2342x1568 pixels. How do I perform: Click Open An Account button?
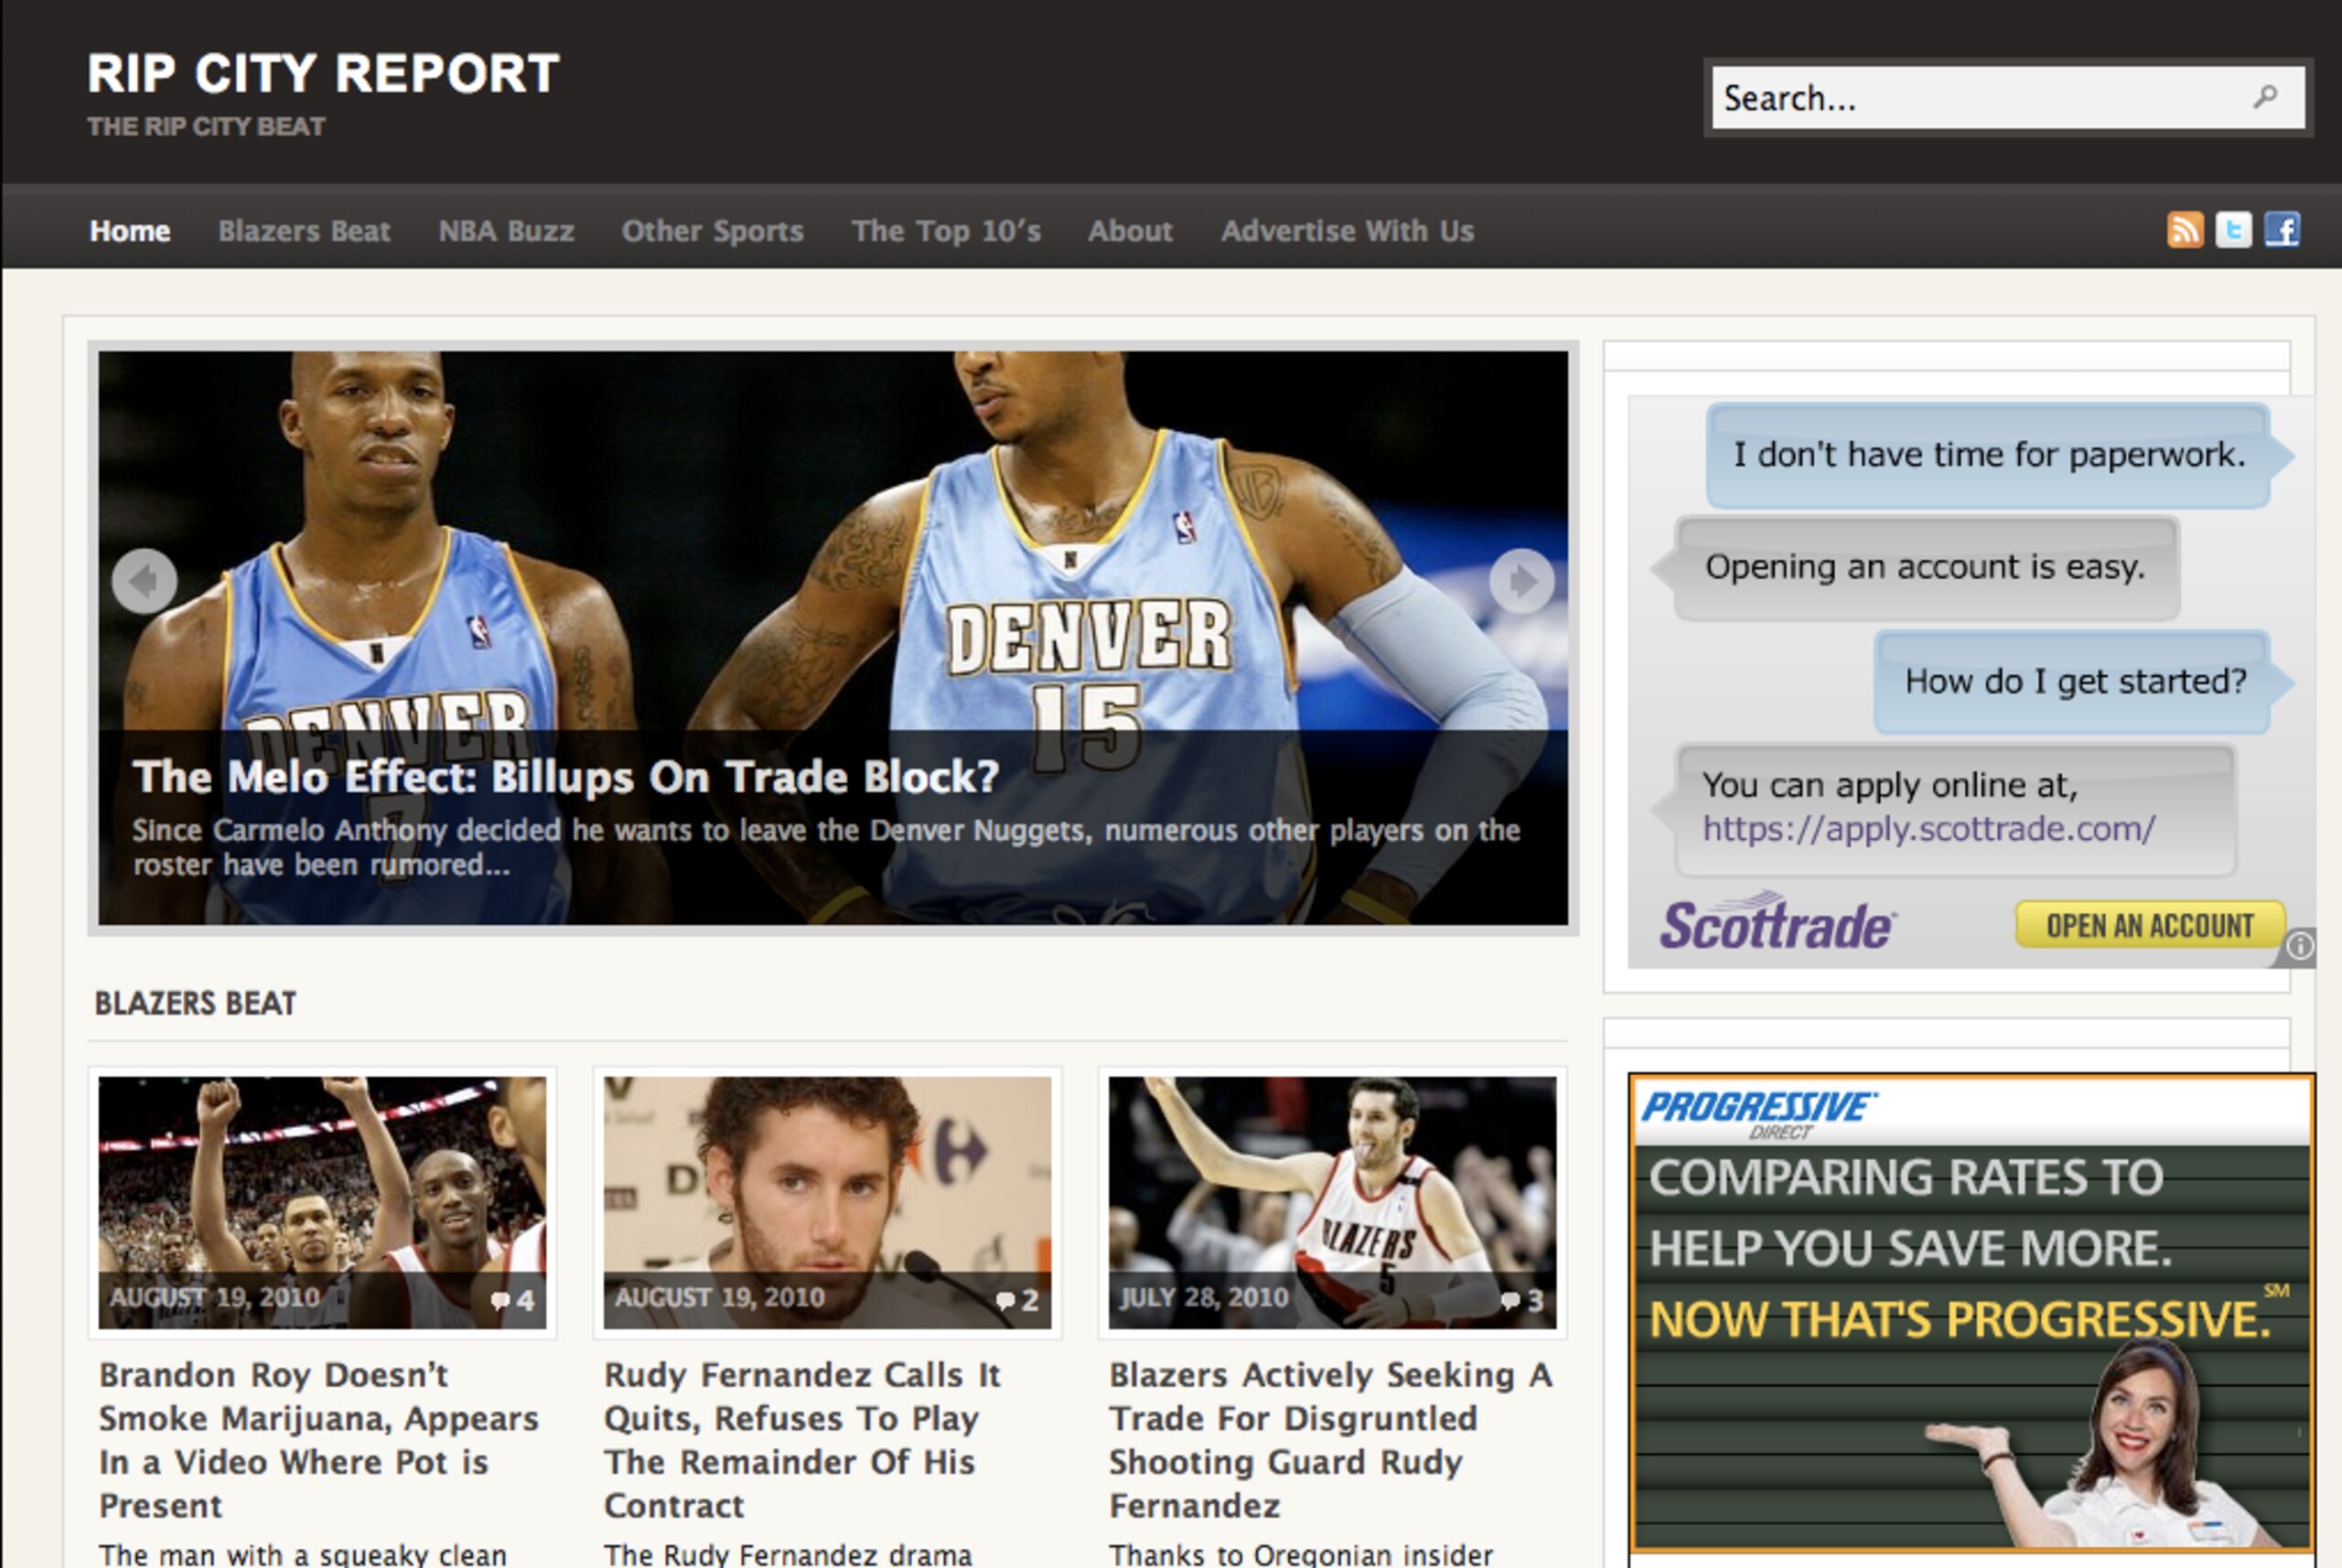click(2150, 925)
